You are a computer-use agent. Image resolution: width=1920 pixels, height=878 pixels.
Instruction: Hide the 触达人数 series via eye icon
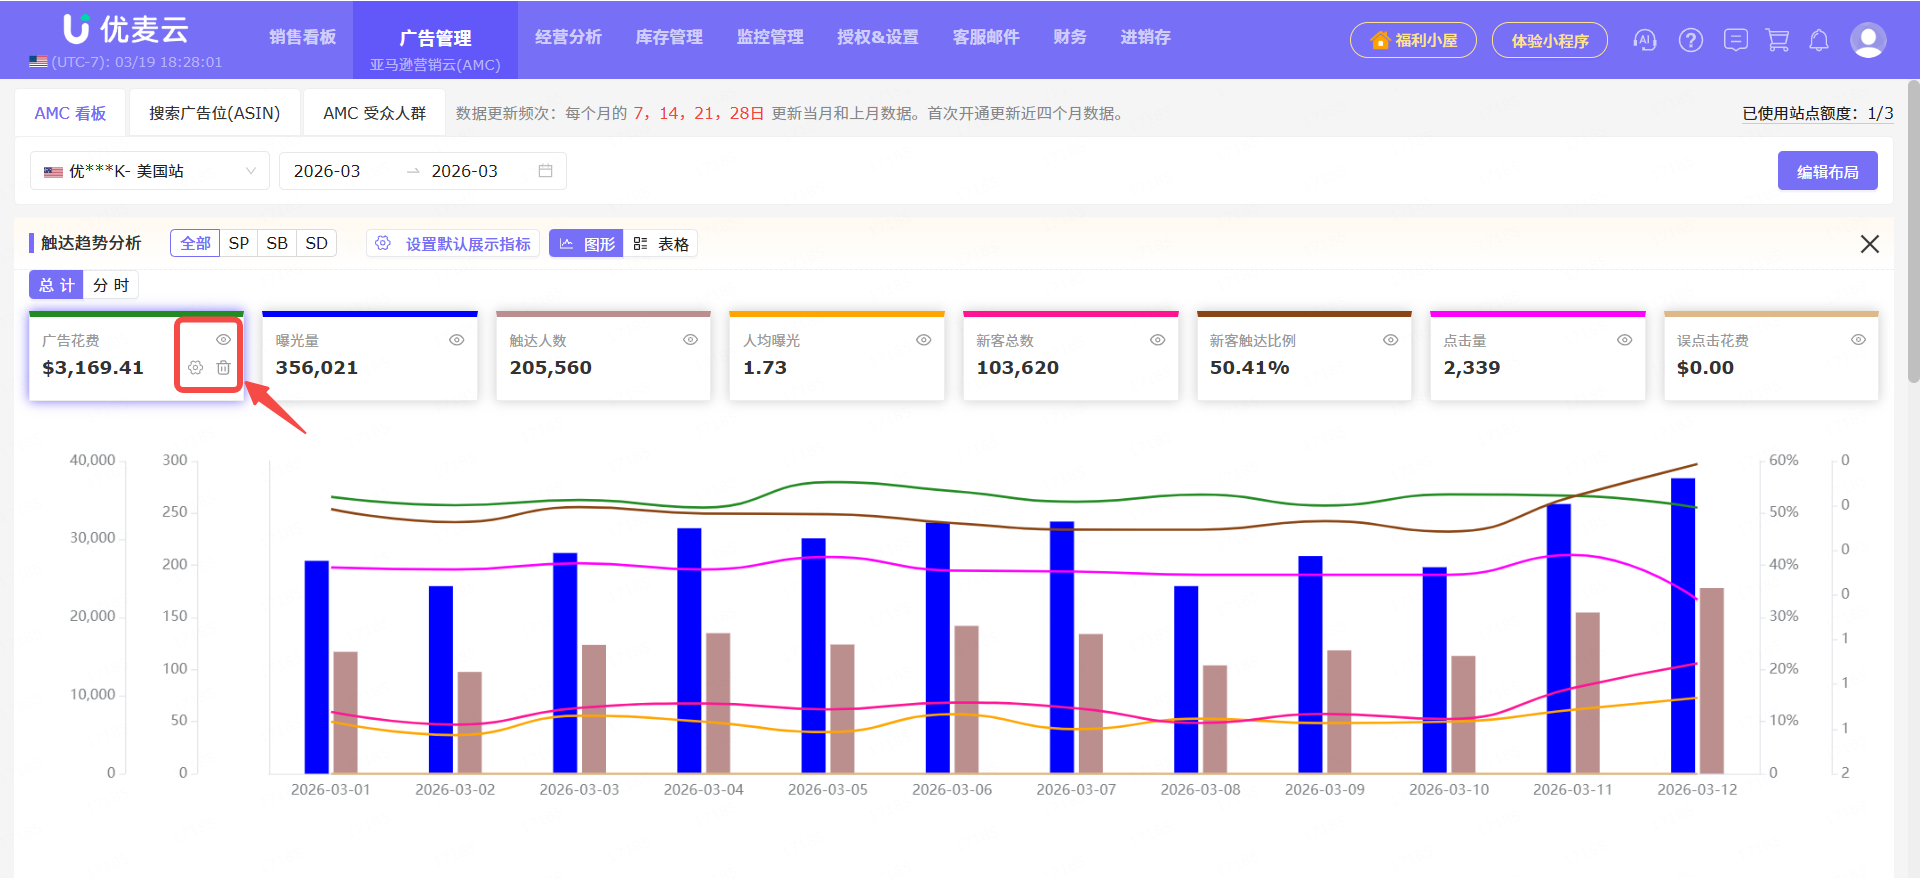click(x=690, y=340)
